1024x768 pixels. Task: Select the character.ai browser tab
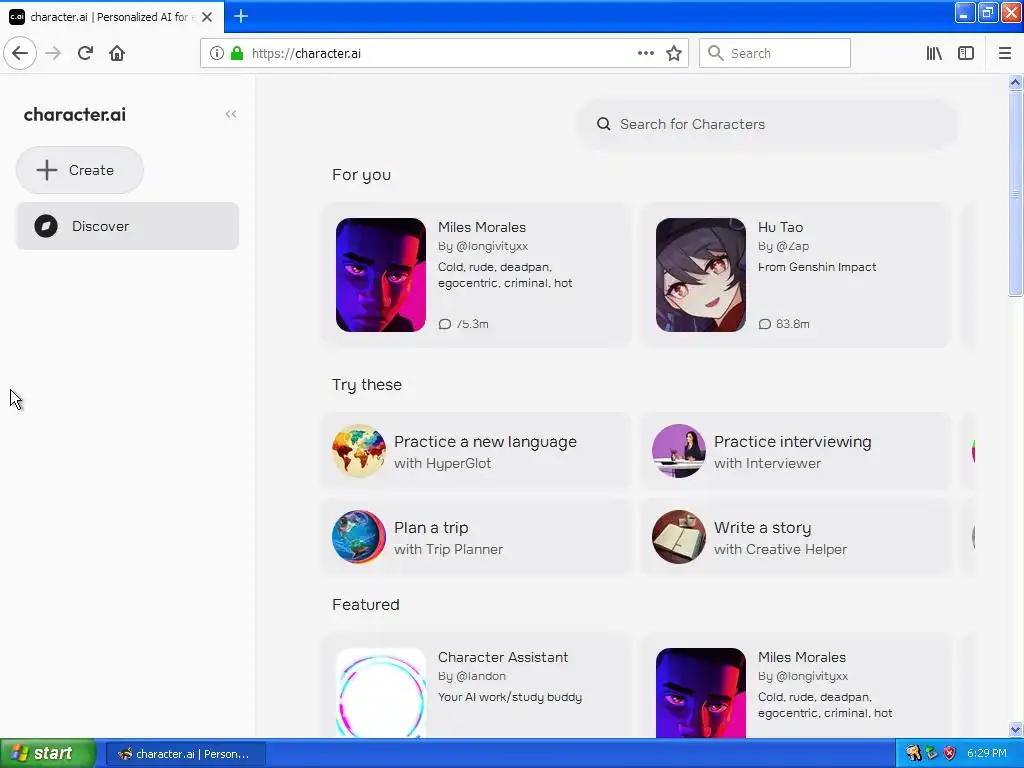click(111, 17)
